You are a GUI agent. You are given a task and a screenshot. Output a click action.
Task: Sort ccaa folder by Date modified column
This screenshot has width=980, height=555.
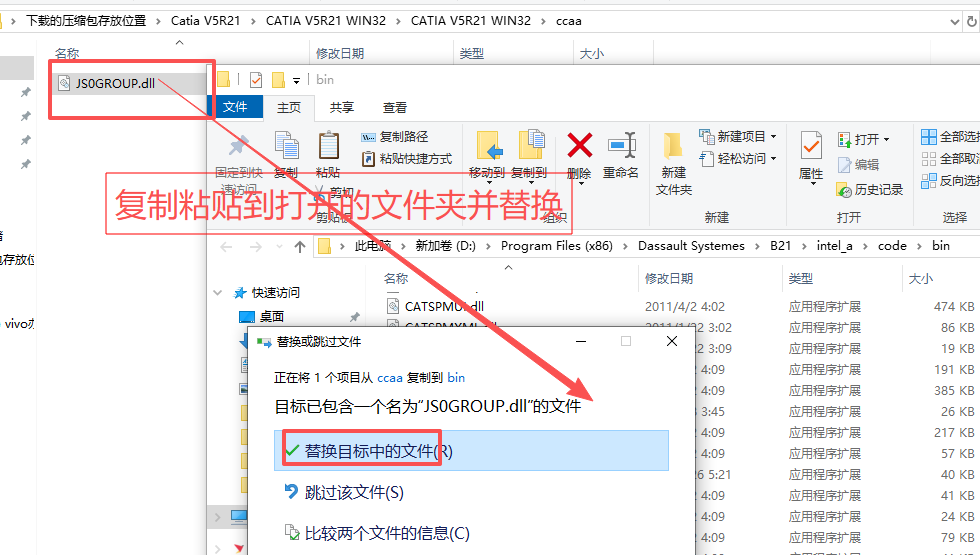[x=339, y=54]
